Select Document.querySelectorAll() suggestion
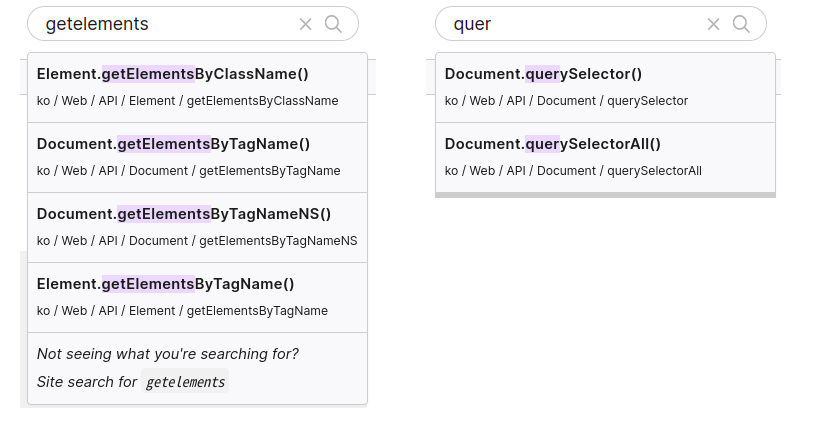Screen dimensions: 820x421 606,158
